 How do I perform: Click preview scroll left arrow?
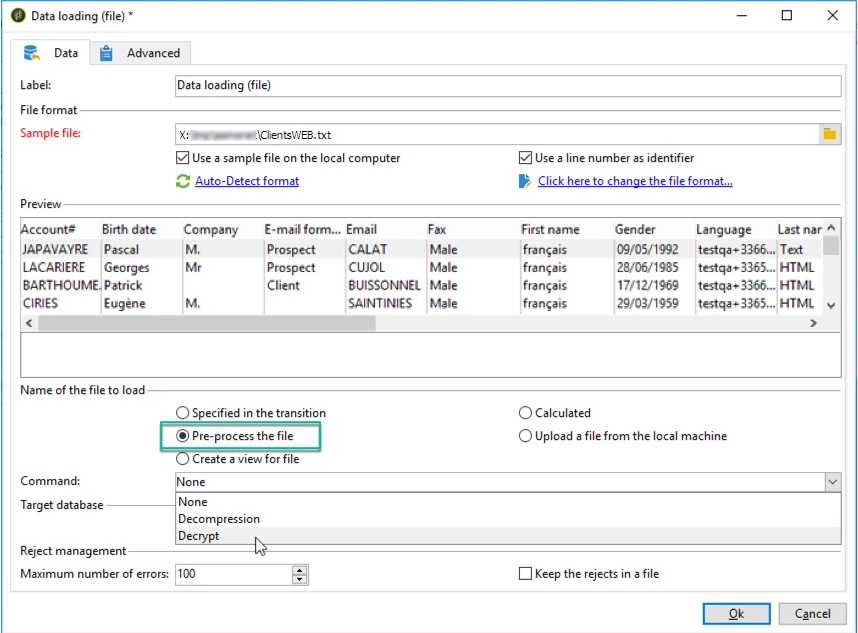tap(29, 323)
